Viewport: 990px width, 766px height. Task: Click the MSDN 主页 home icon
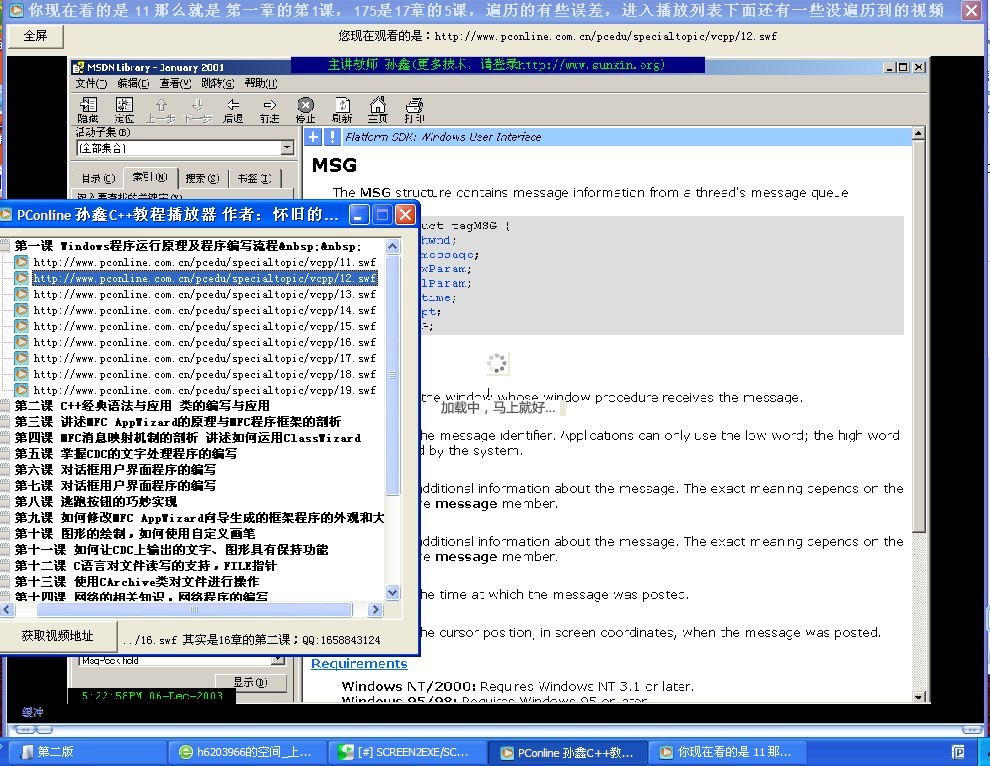(x=378, y=110)
